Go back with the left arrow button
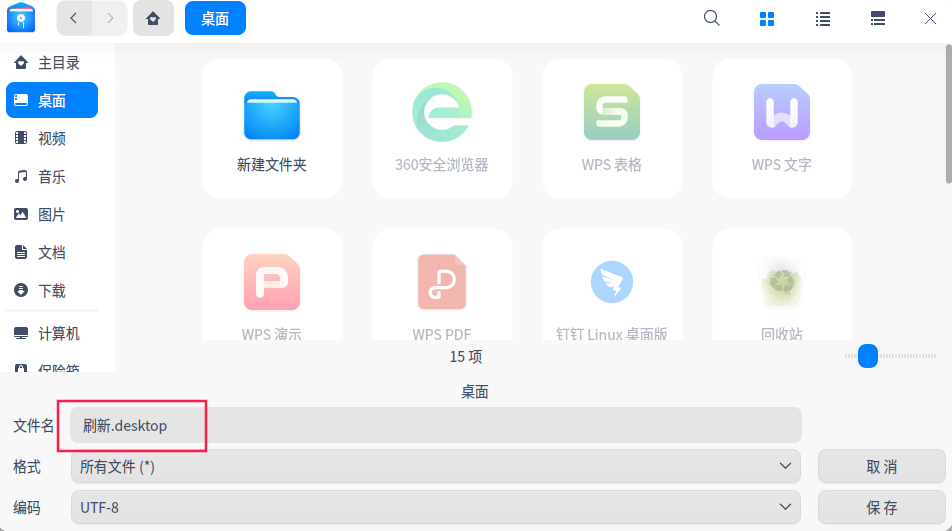 click(x=74, y=18)
